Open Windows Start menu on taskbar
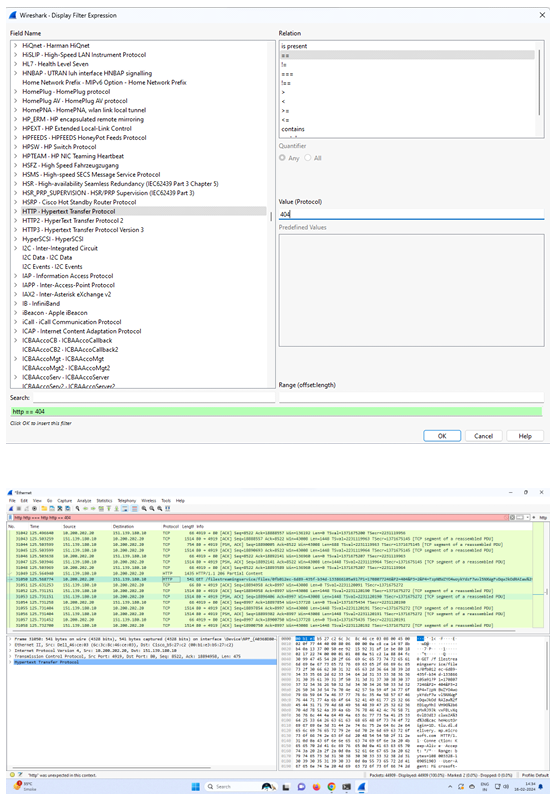 tap(195, 787)
